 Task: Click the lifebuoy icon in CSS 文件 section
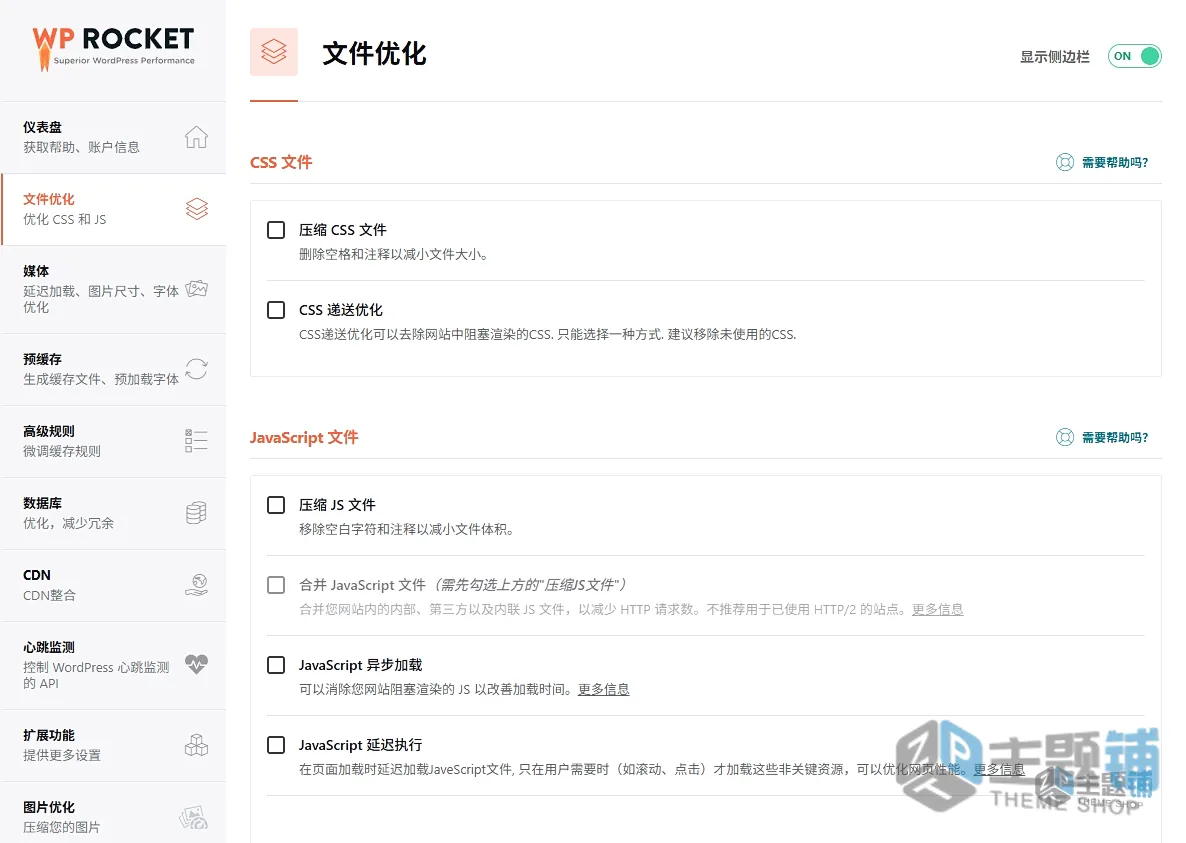click(x=1064, y=163)
